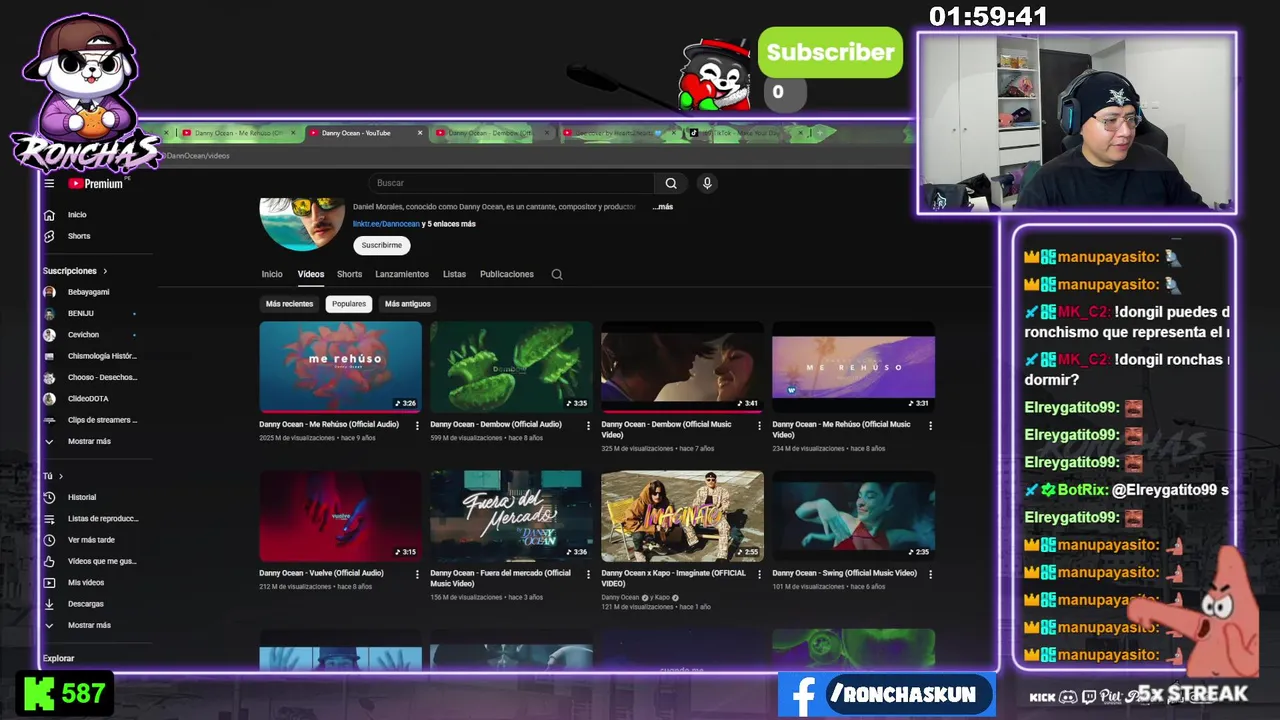
Task: Open Danny Ocean - Vuelve (Official Audio) title
Action: [321, 573]
